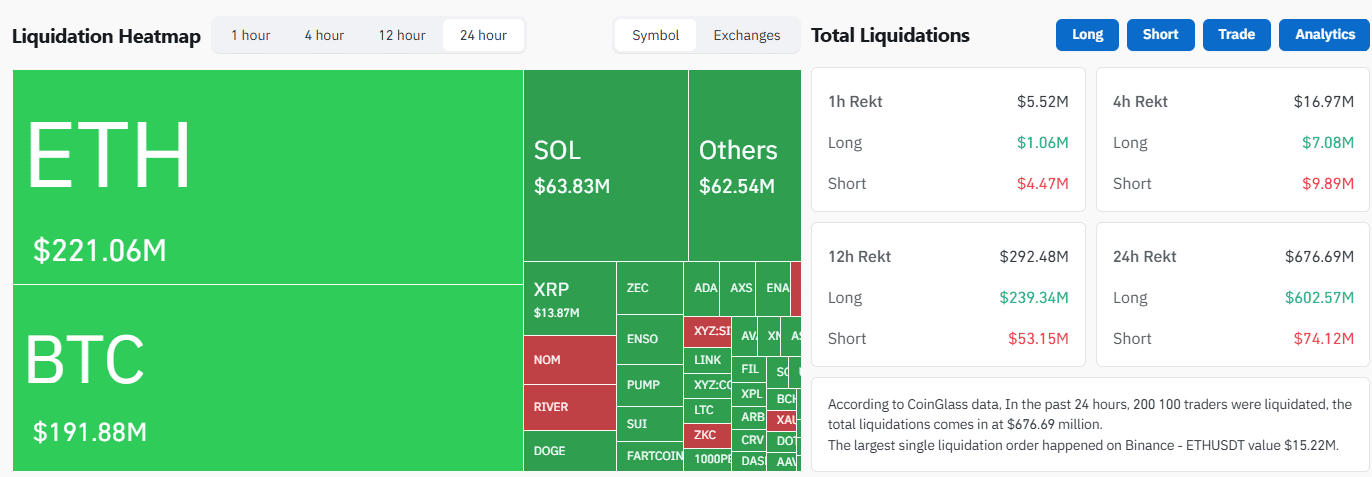Screen dimensions: 1372x477
Task: Click the red RIVER tile
Action: click(569, 407)
